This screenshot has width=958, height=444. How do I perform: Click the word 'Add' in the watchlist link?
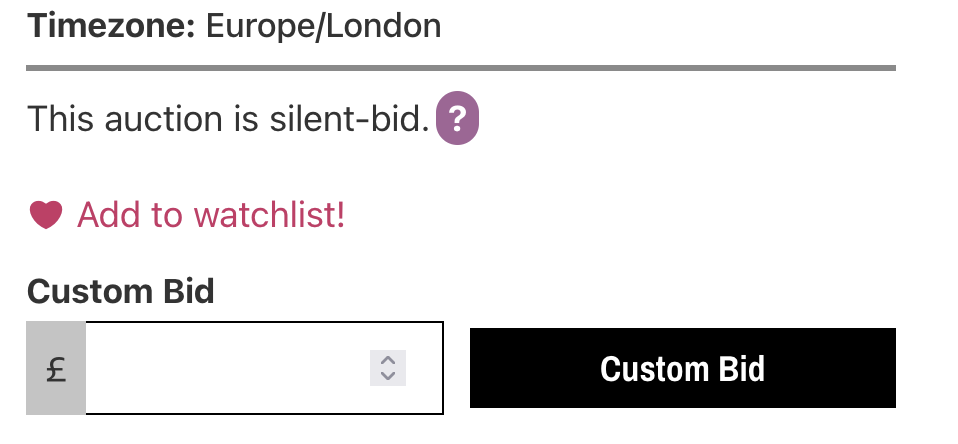[105, 215]
